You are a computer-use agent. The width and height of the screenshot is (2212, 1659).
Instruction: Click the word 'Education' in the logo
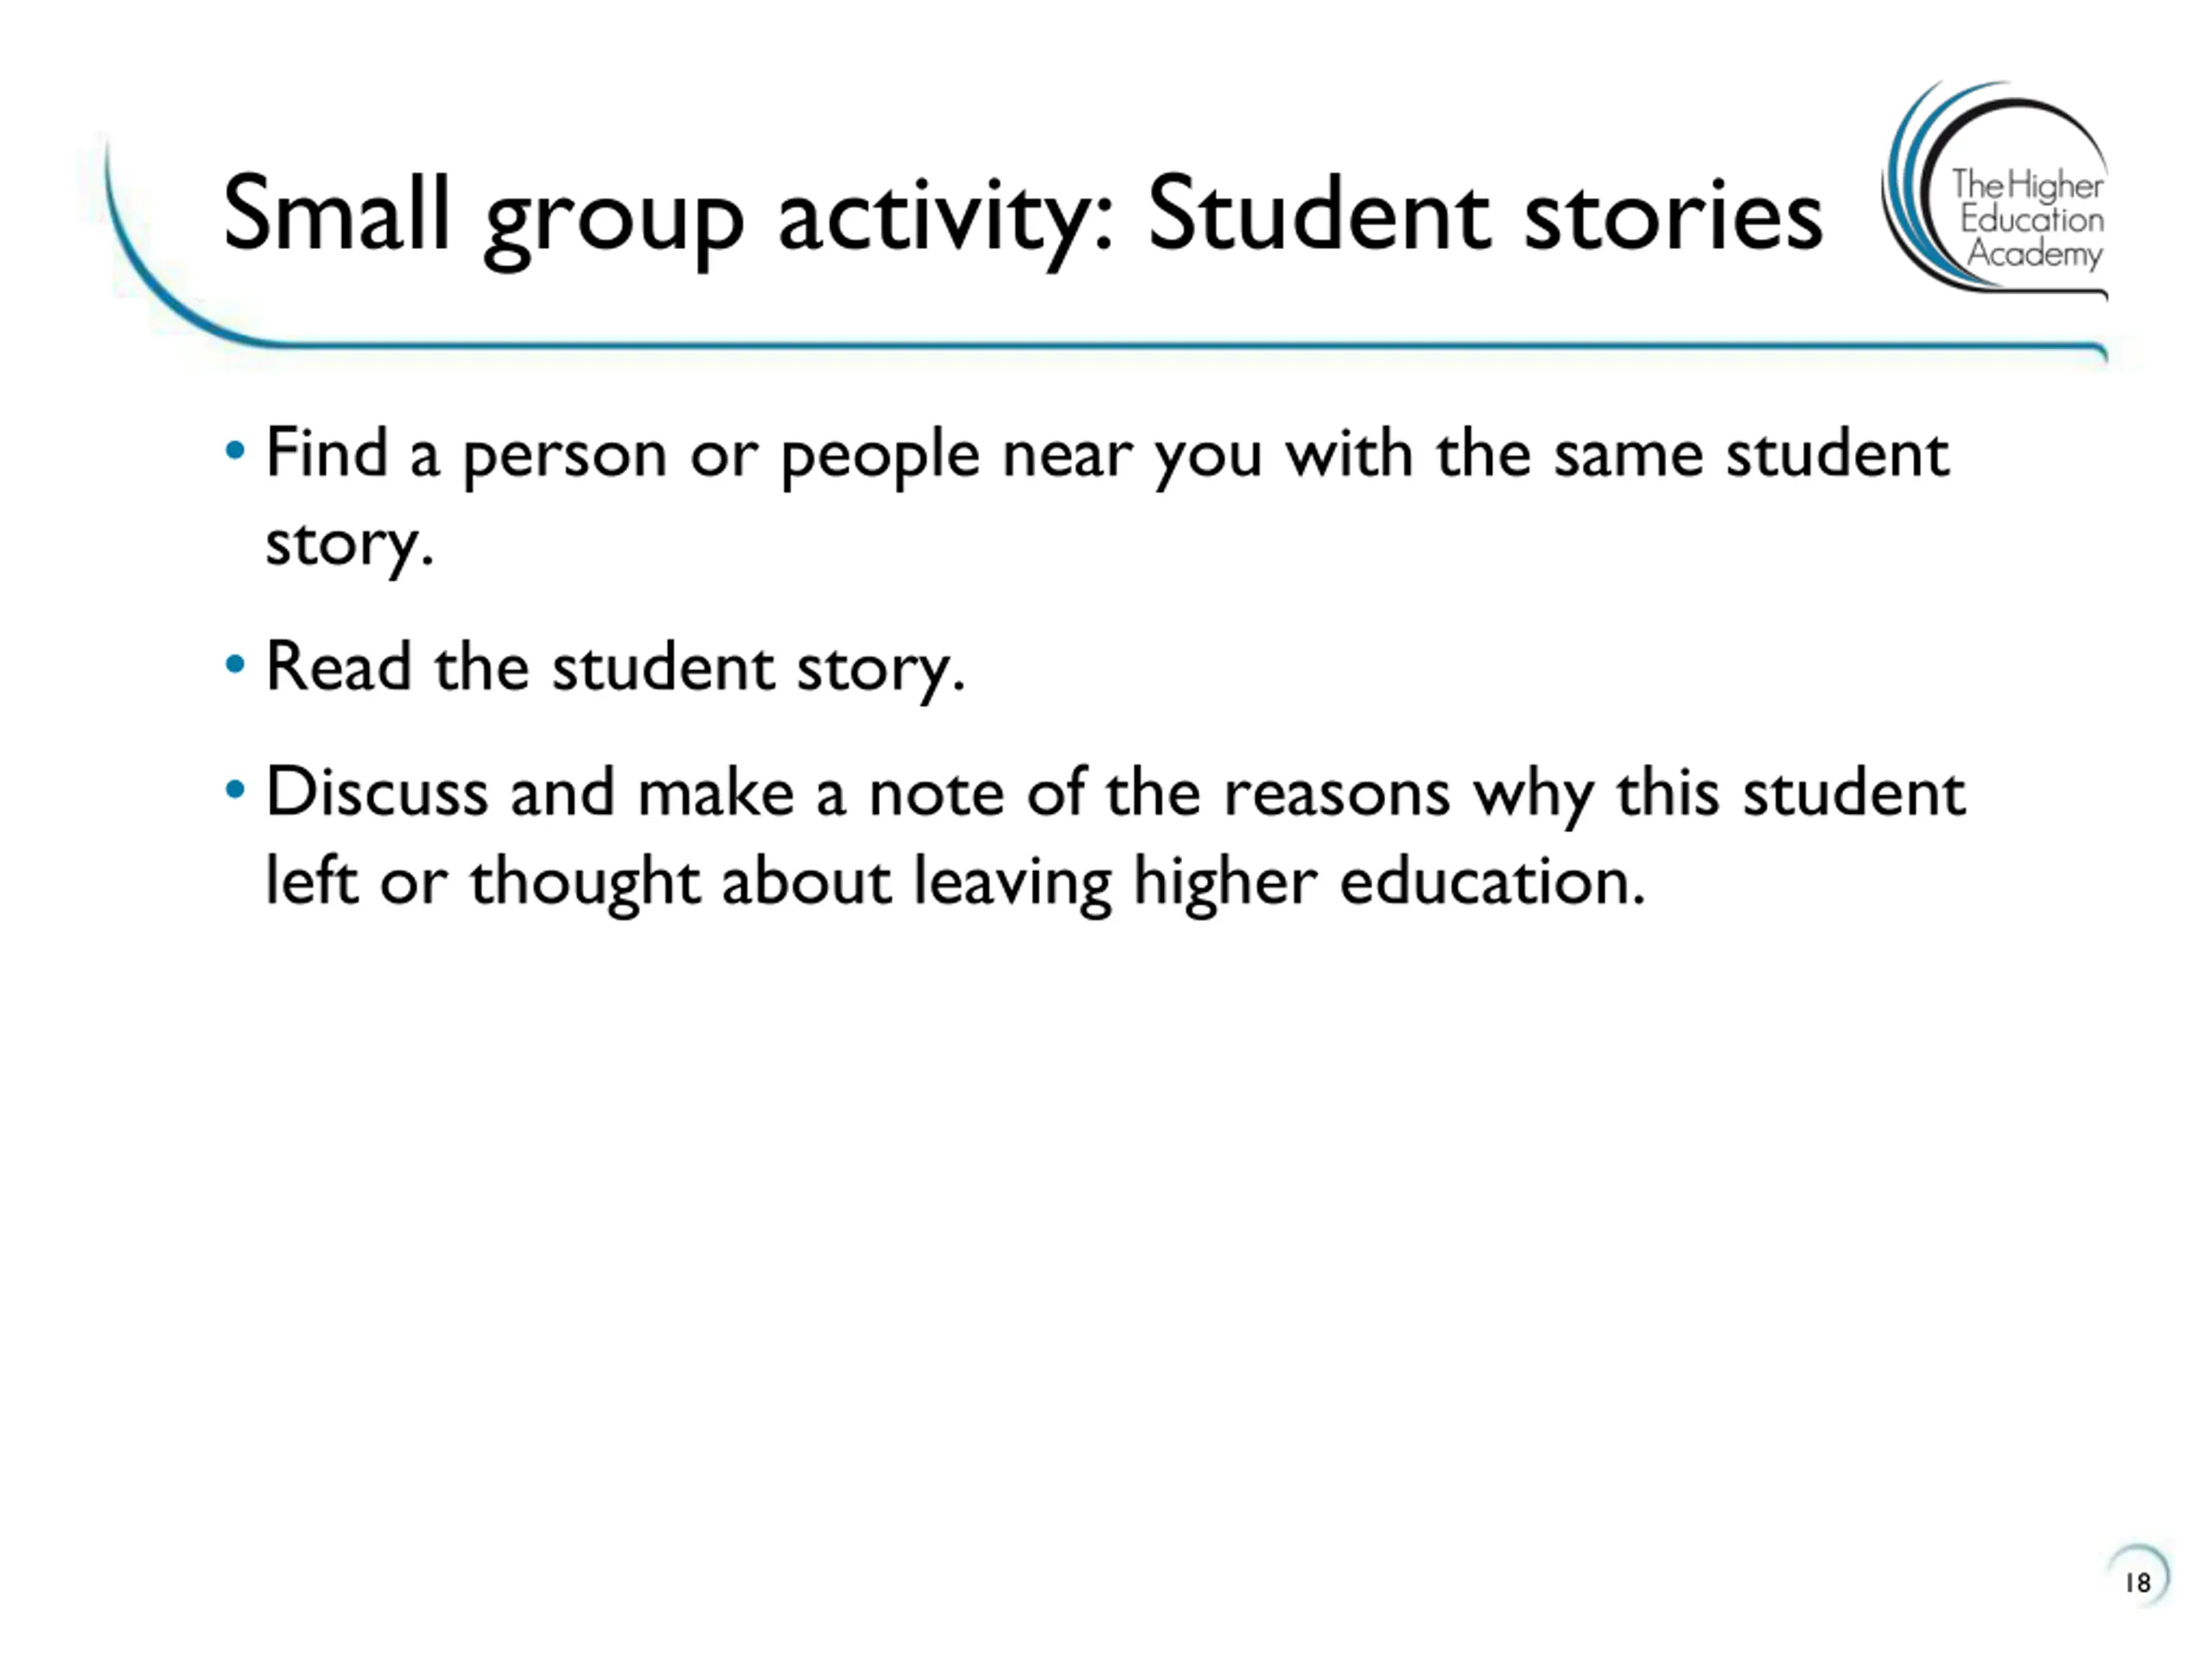[2032, 219]
